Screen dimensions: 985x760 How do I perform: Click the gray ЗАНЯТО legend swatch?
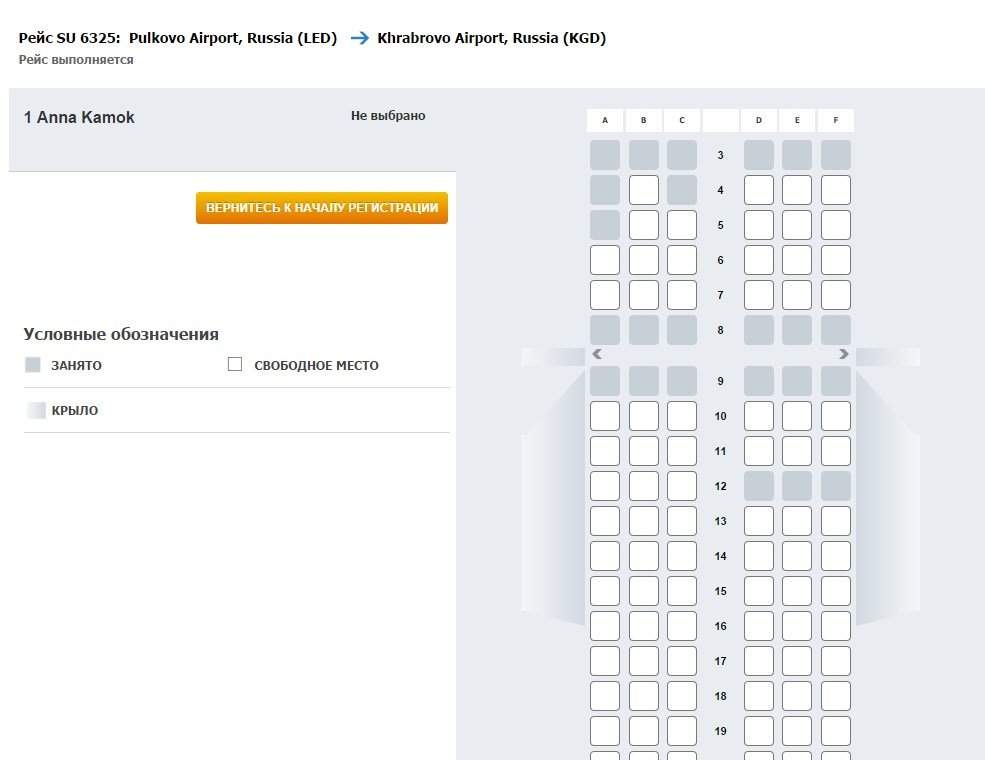pos(33,365)
